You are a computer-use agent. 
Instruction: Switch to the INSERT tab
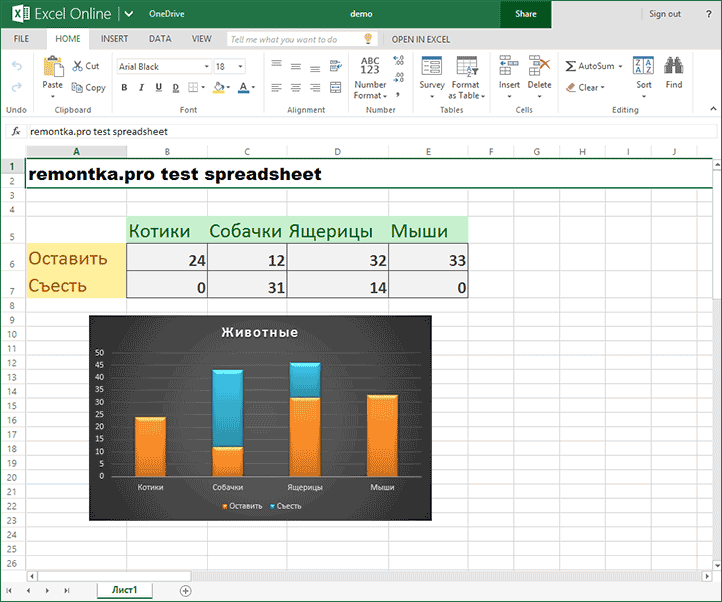115,39
